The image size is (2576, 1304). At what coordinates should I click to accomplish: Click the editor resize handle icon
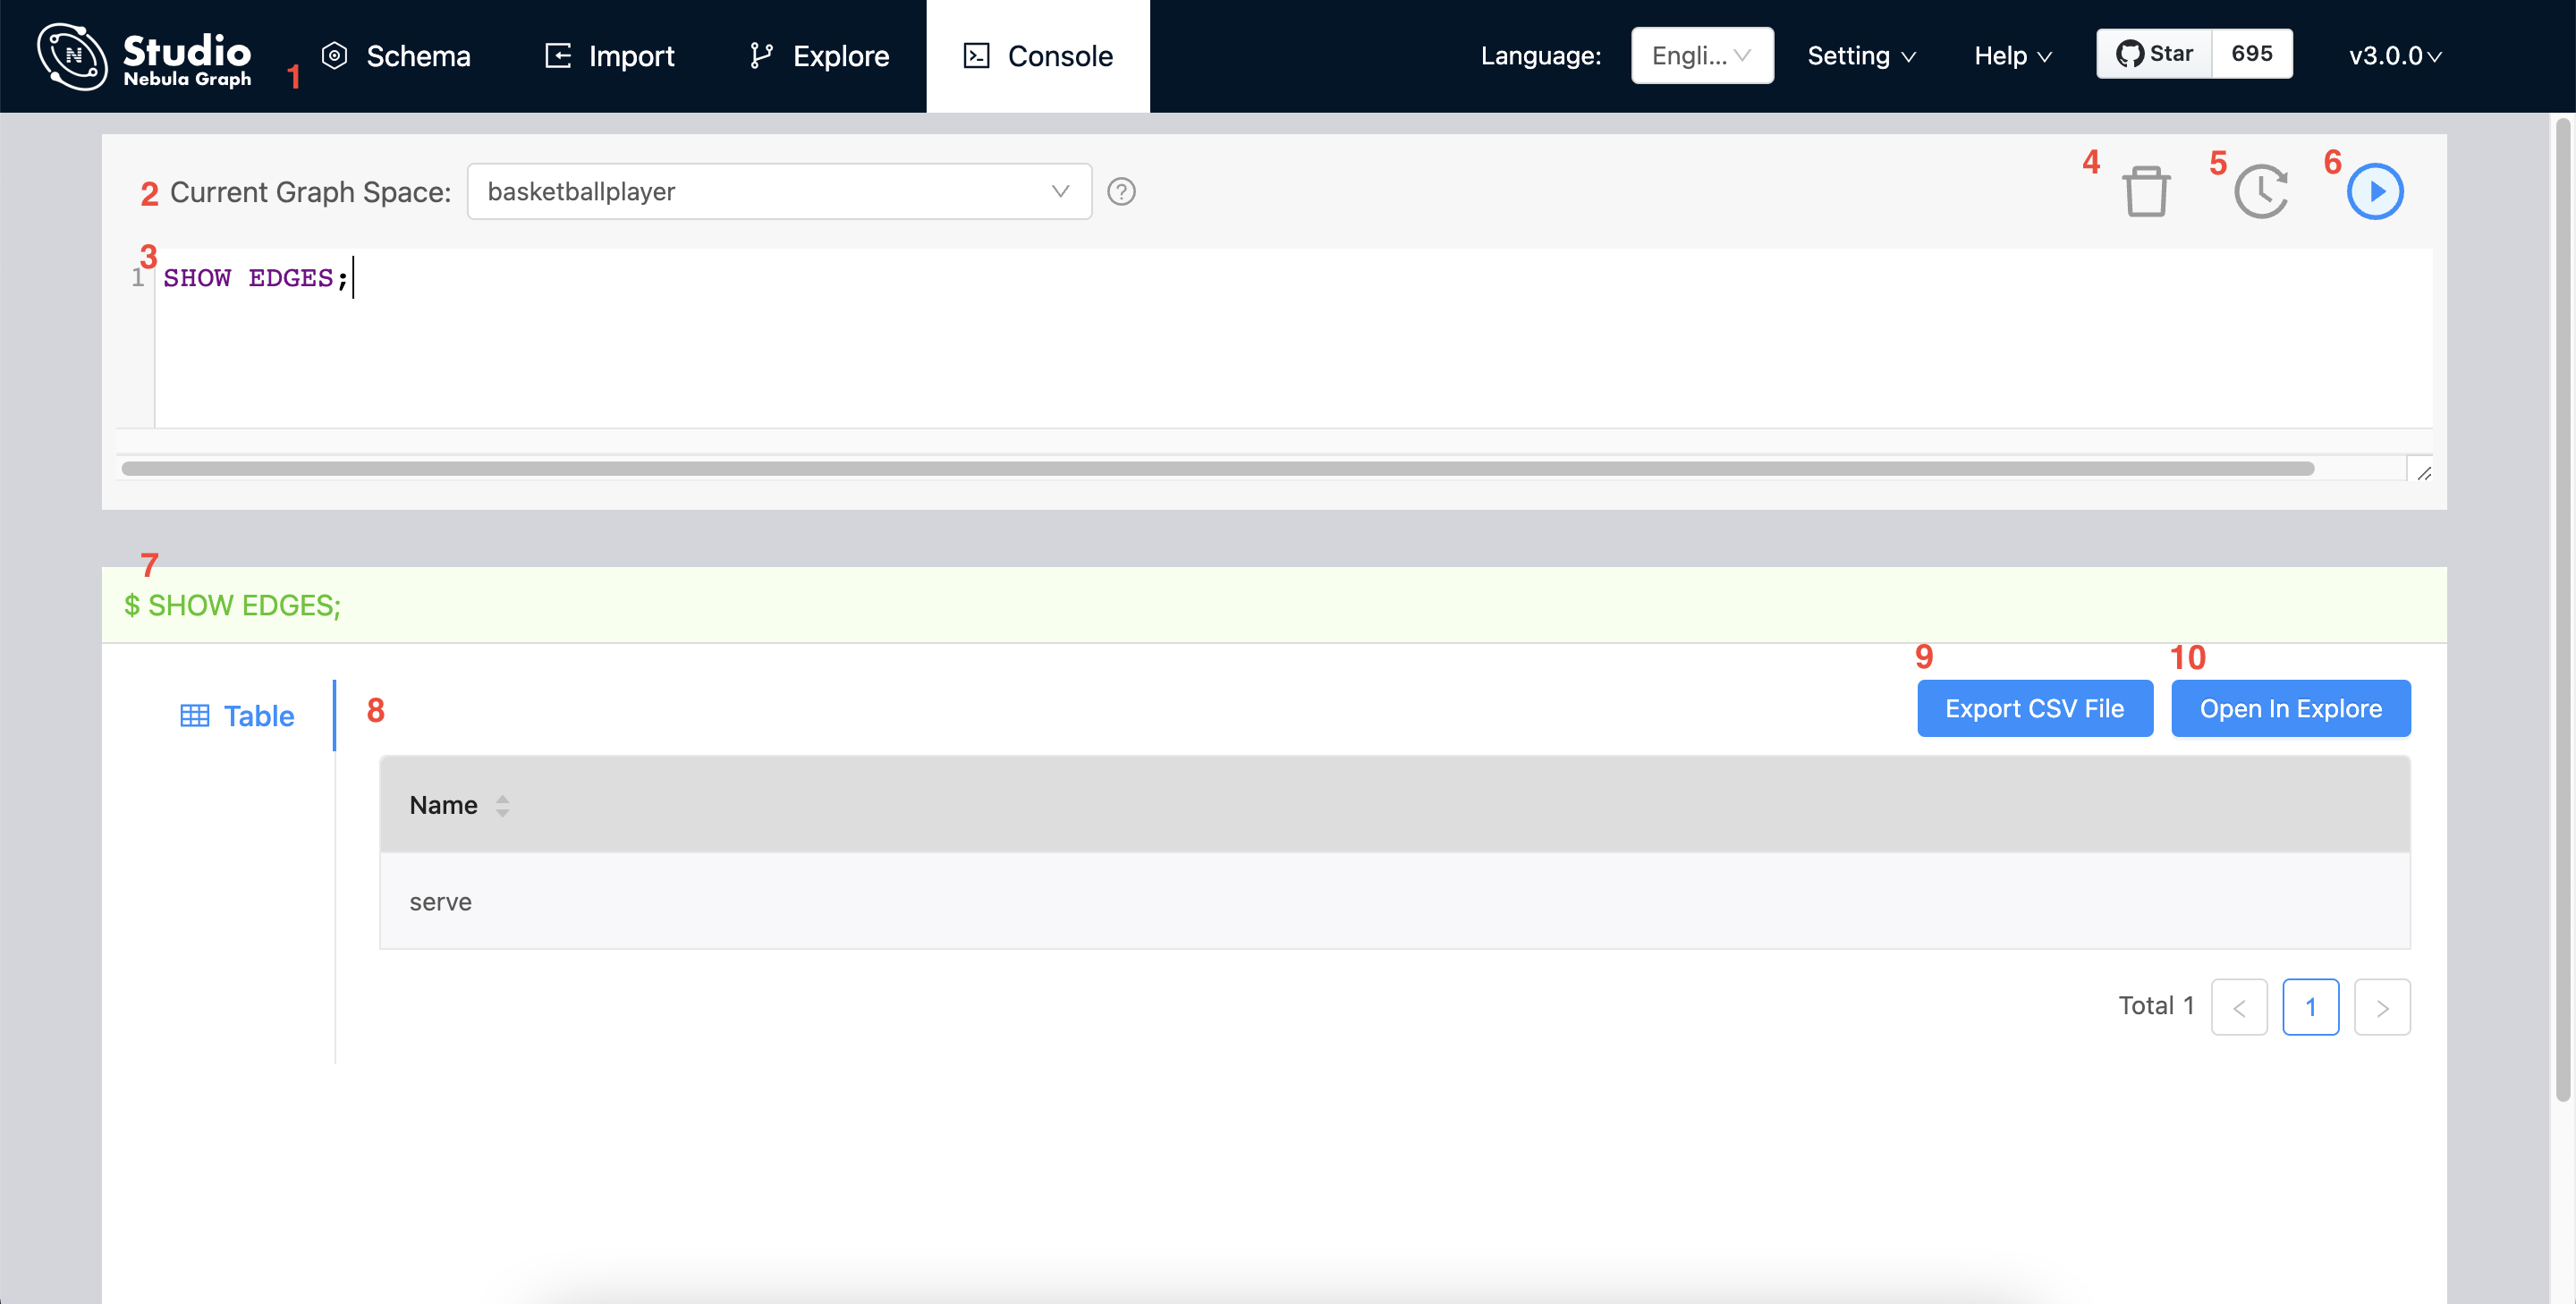pos(2423,473)
